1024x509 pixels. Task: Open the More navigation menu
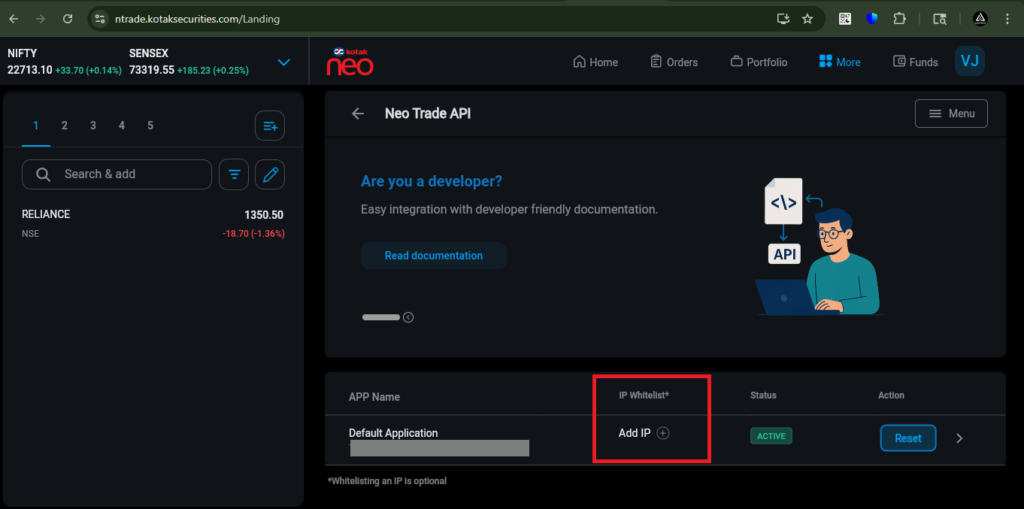click(839, 62)
